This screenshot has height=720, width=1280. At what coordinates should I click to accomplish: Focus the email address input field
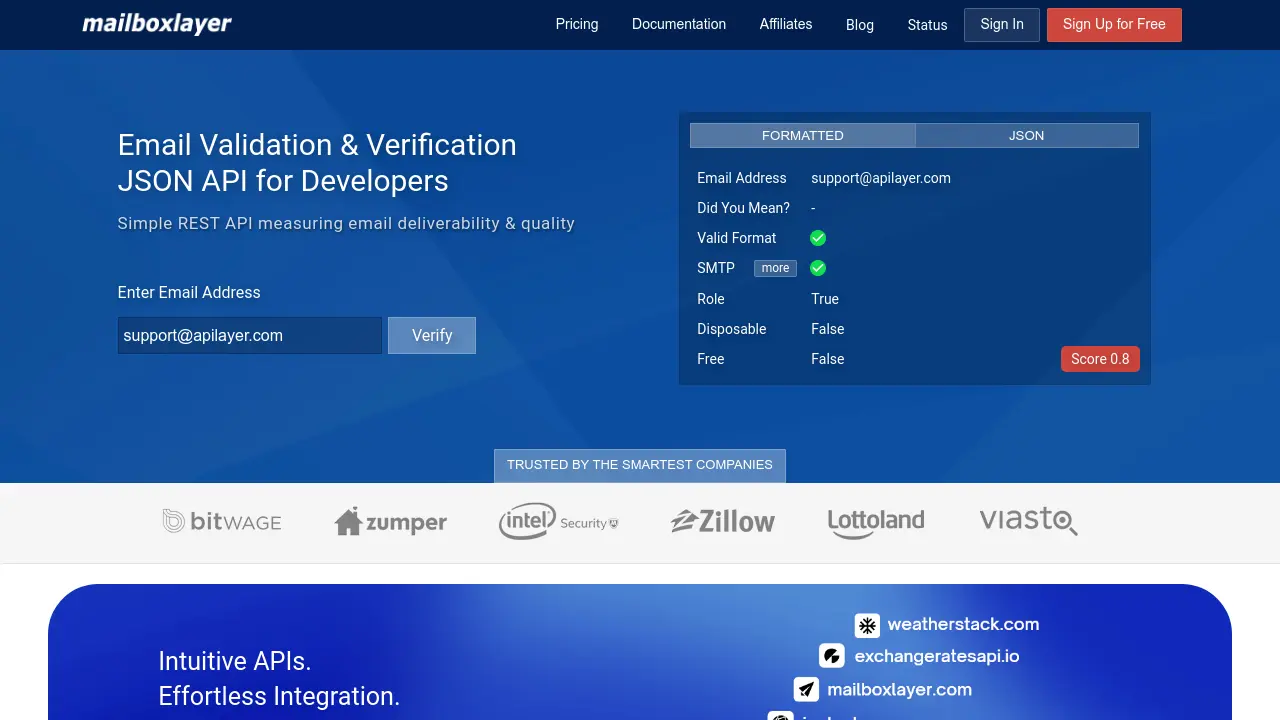(x=250, y=335)
